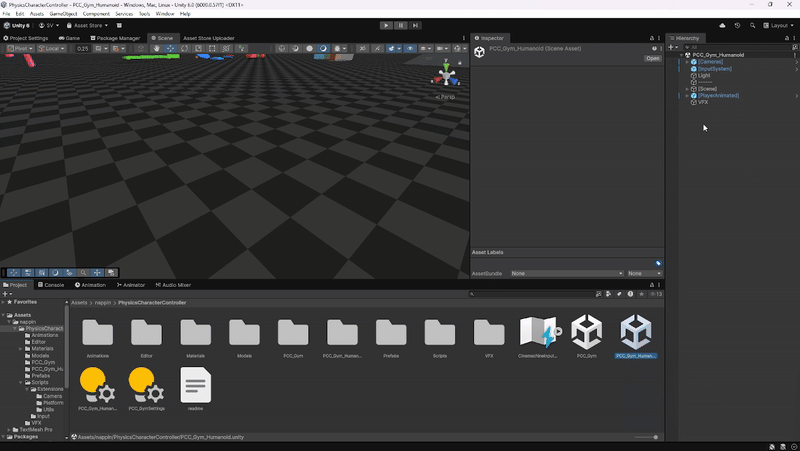Select the readme file icon
The height and width of the screenshot is (451, 800).
pos(195,384)
